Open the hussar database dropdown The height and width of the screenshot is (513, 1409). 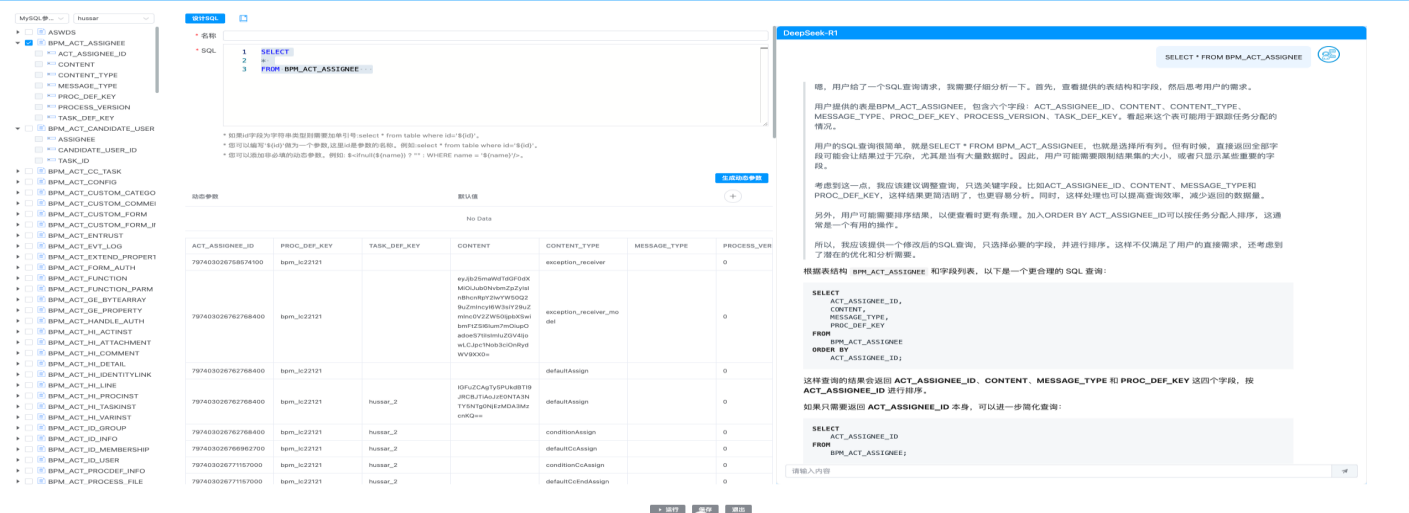[x=113, y=18]
